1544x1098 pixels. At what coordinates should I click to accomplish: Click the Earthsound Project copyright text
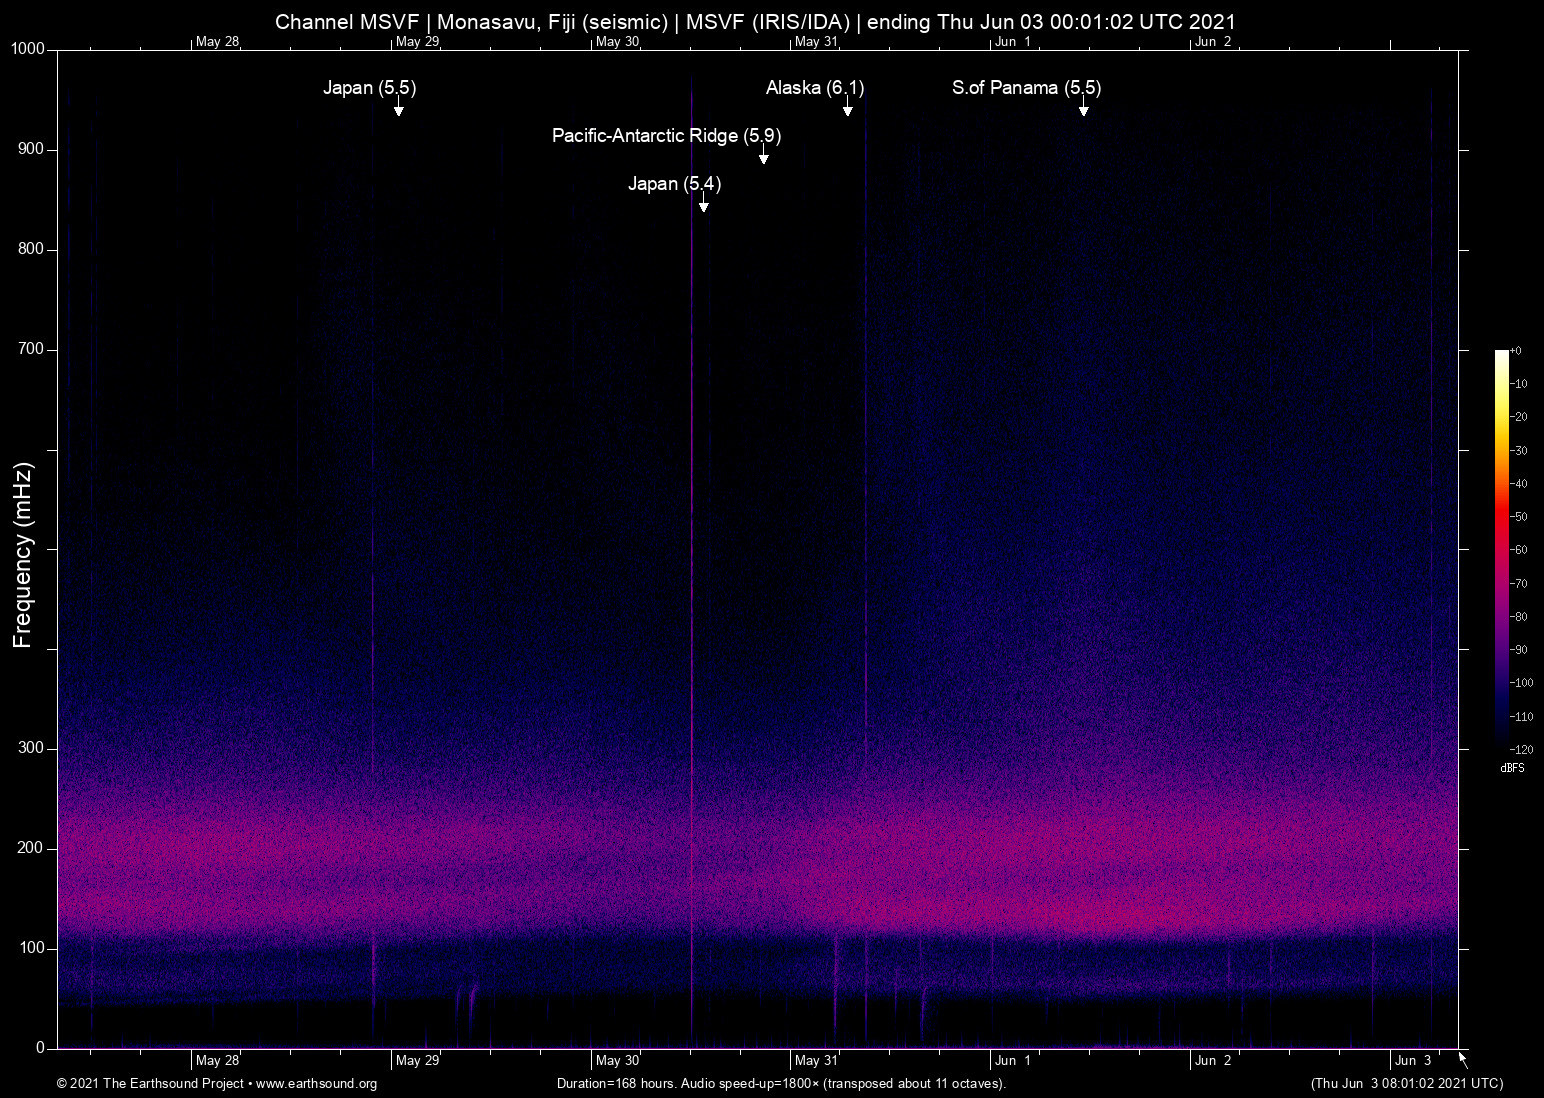pos(150,1084)
